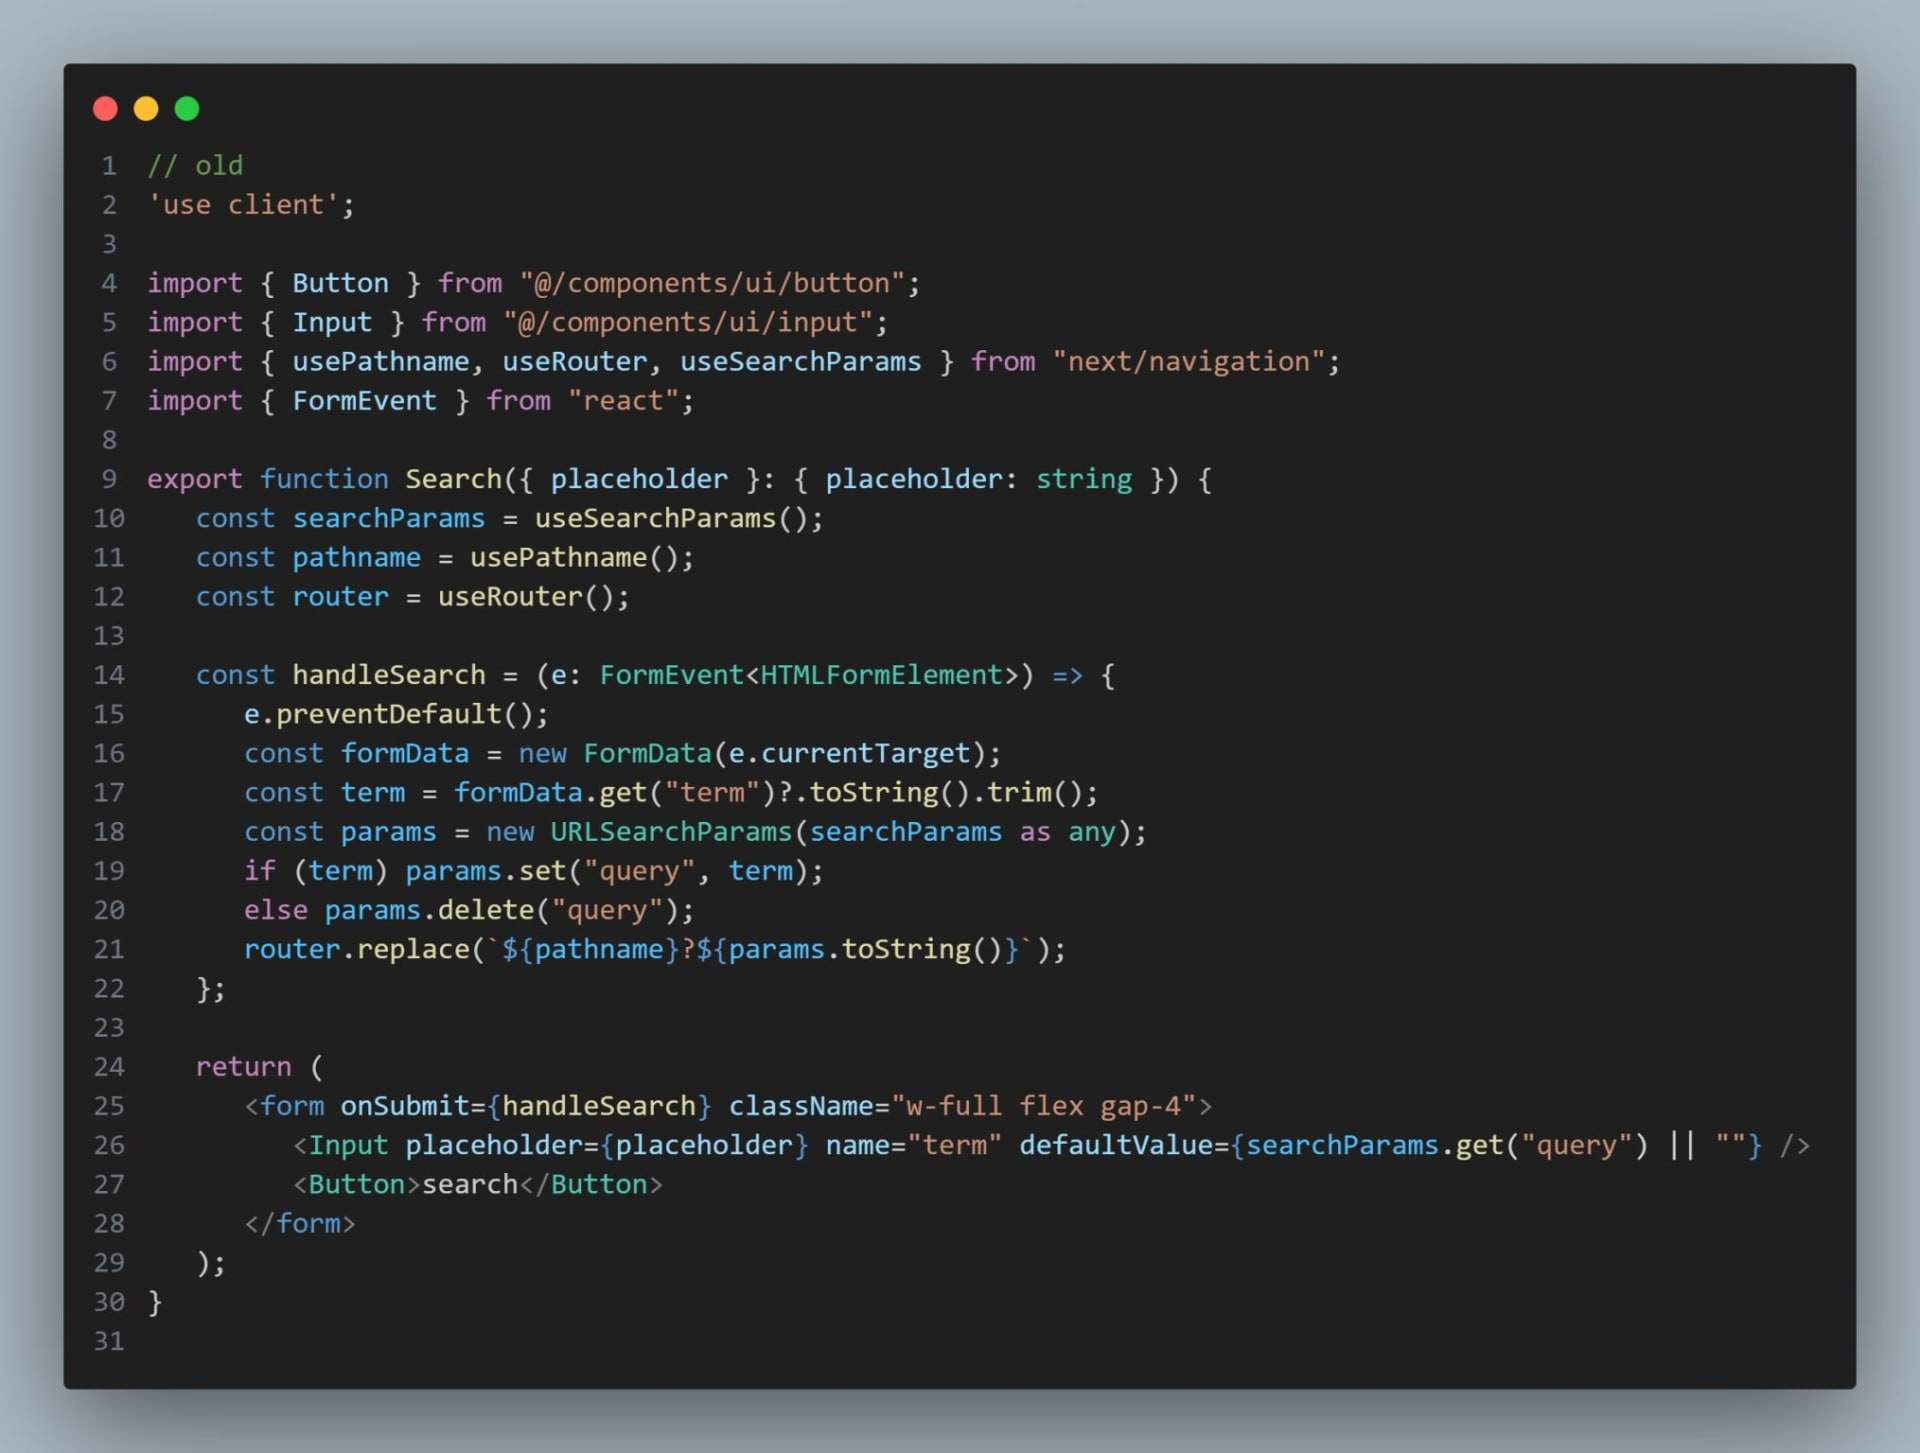
Task: Click the "@/components/ui/button" import path
Action: [x=712, y=283]
